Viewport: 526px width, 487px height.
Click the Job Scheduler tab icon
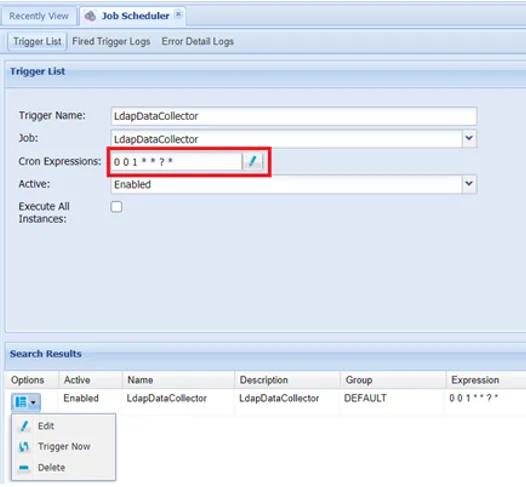90,16
